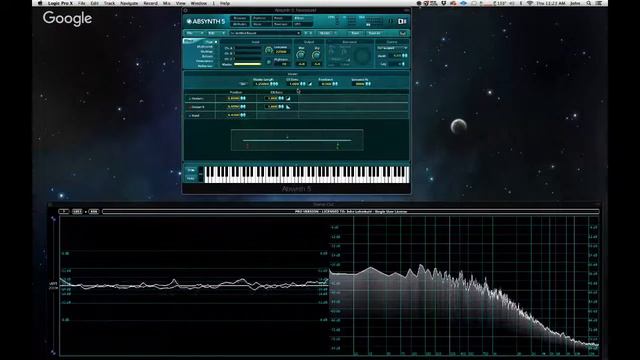The width and height of the screenshot is (640, 360).
Task: Toggle the Output L row switch
Action: pyautogui.click(x=190, y=99)
